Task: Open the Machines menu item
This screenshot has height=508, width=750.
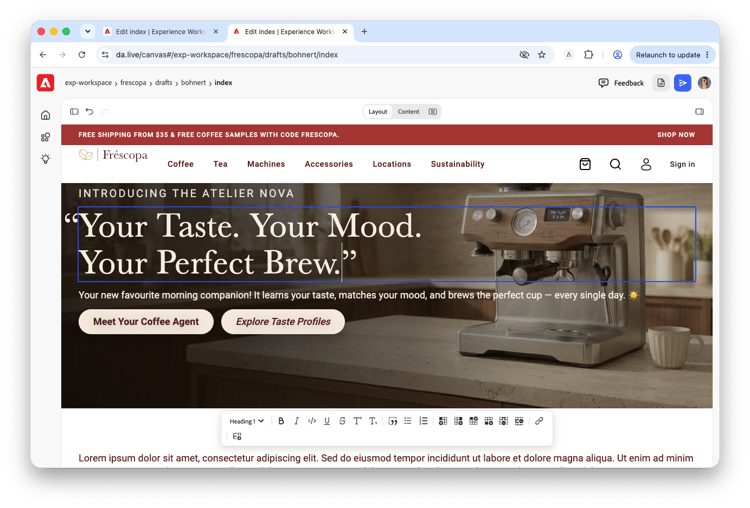Action: (266, 164)
